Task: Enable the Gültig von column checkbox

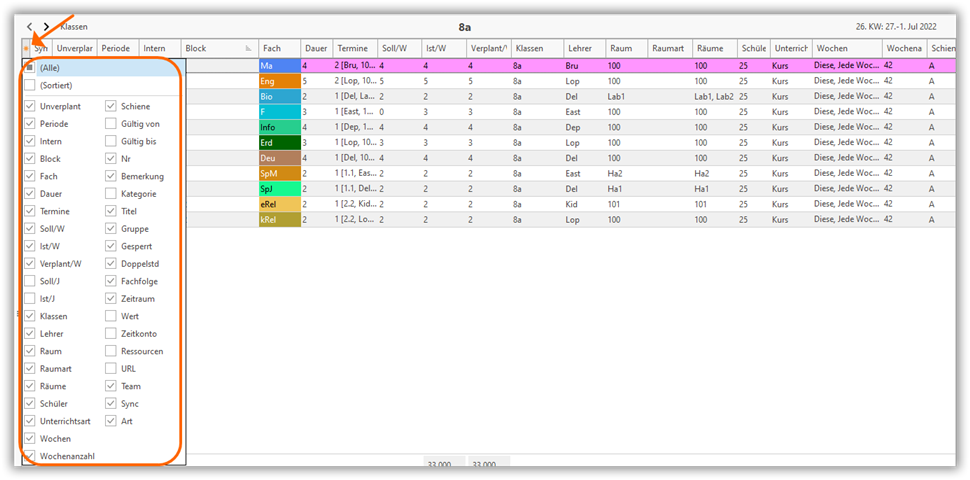Action: click(111, 124)
